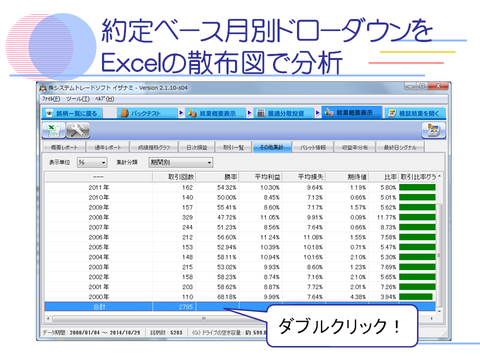Select the 2003年 row label
Viewport: 480px width, 360px height.
[99, 267]
